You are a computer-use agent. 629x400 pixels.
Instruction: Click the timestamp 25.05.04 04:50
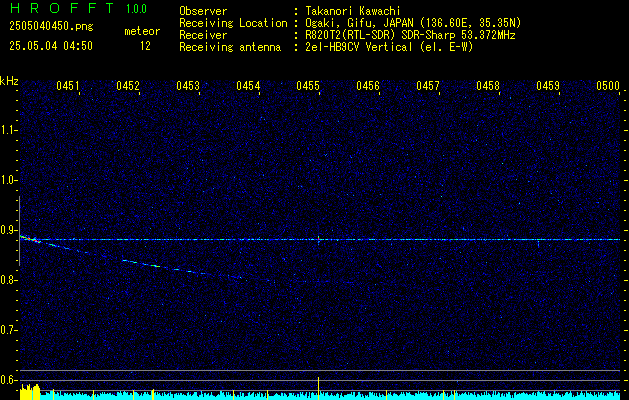coord(51,46)
